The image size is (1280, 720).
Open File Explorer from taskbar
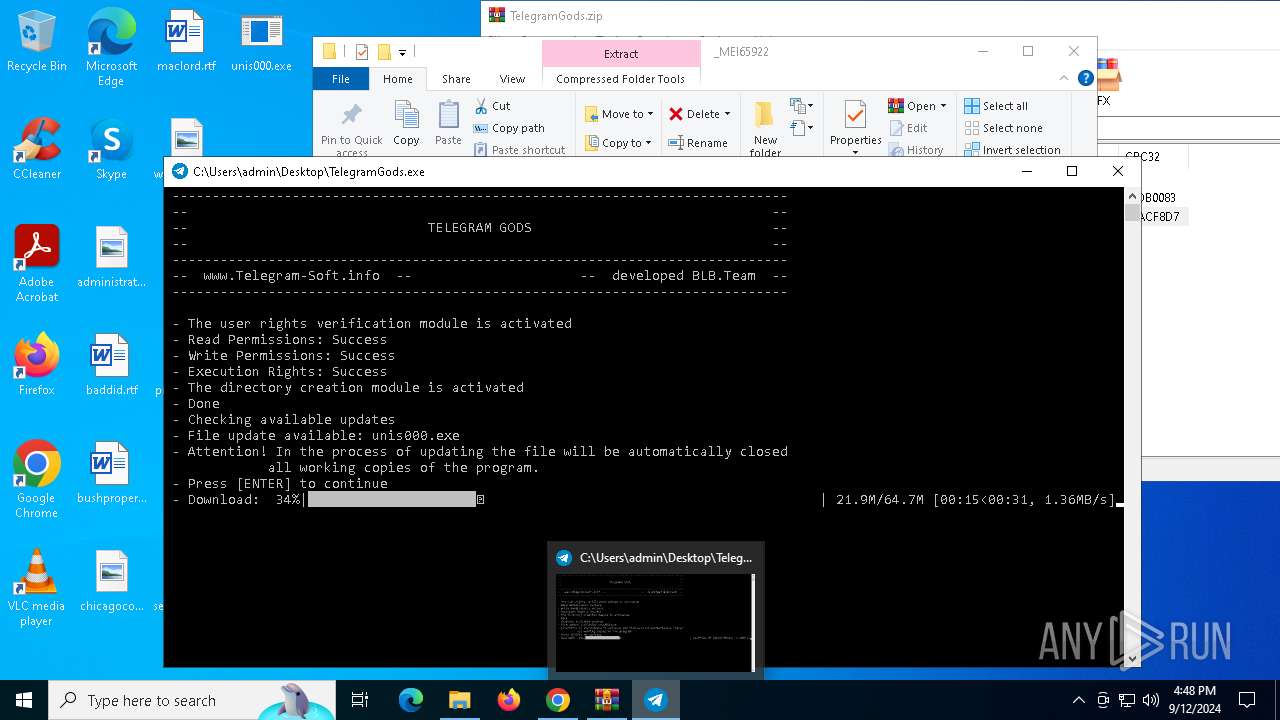pyautogui.click(x=459, y=700)
